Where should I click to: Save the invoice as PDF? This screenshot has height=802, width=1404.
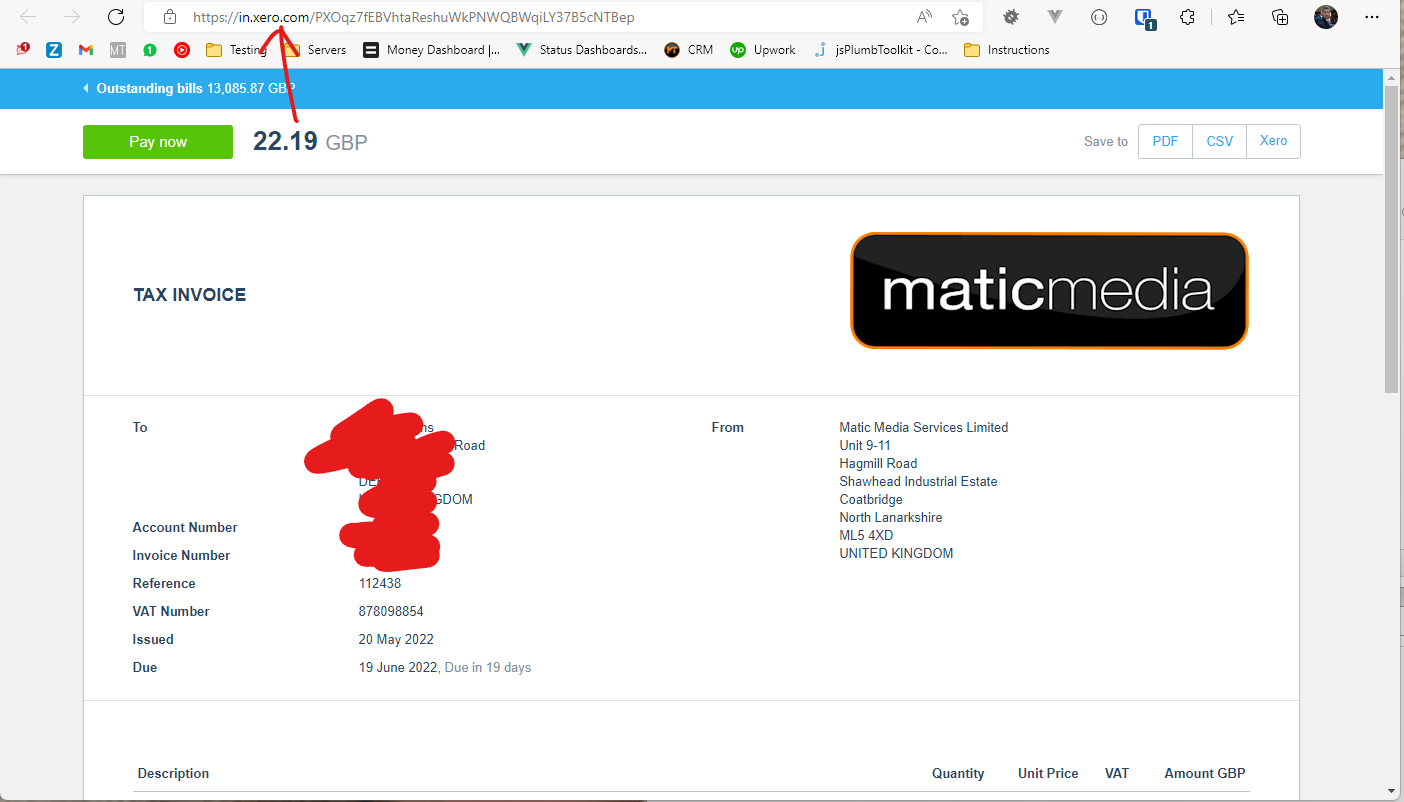[1165, 141]
